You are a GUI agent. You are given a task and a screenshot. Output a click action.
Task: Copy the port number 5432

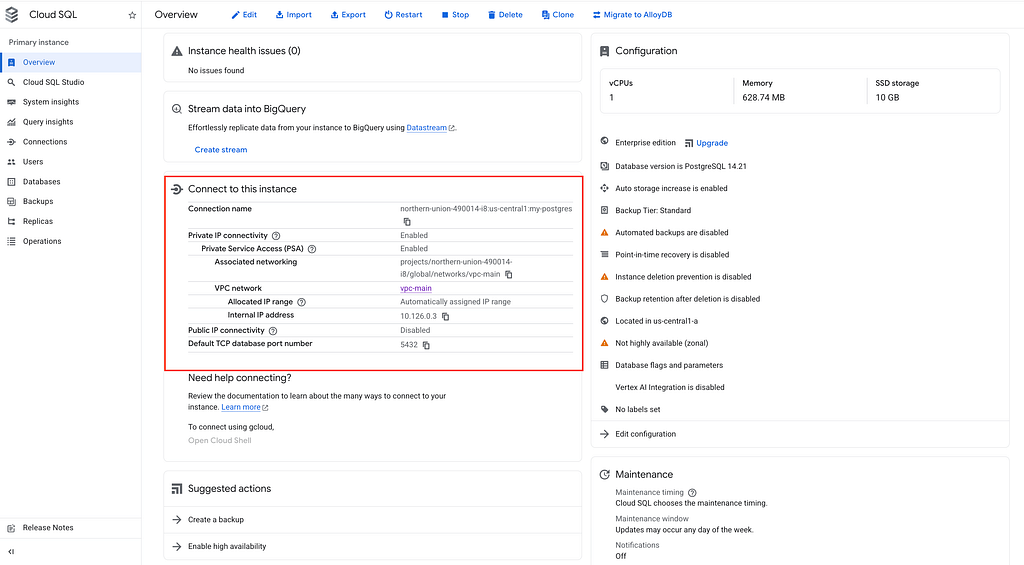click(426, 345)
